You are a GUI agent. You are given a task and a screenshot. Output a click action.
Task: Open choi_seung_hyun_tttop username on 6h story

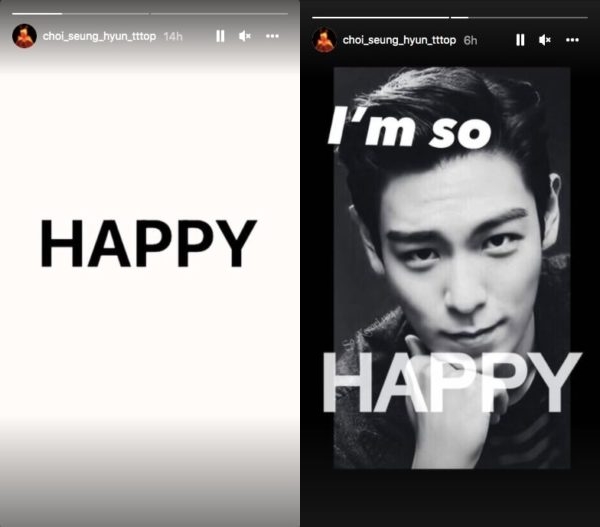point(399,40)
